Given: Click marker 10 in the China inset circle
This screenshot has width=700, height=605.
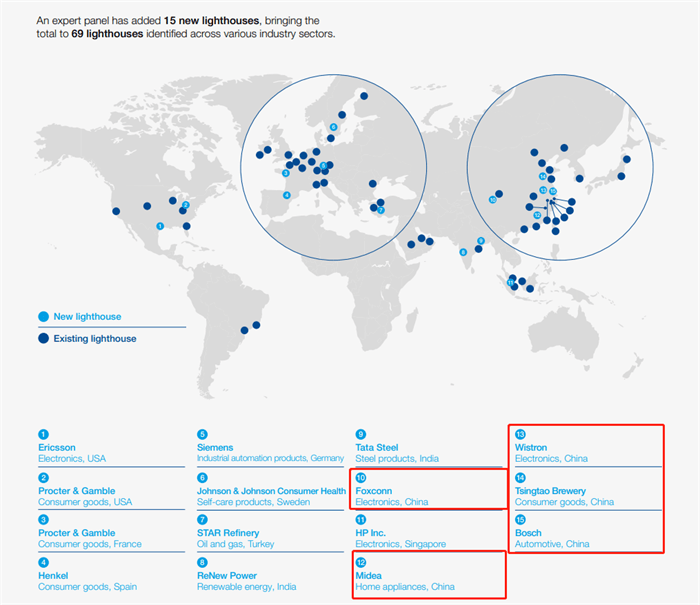Looking at the screenshot, I should (492, 200).
